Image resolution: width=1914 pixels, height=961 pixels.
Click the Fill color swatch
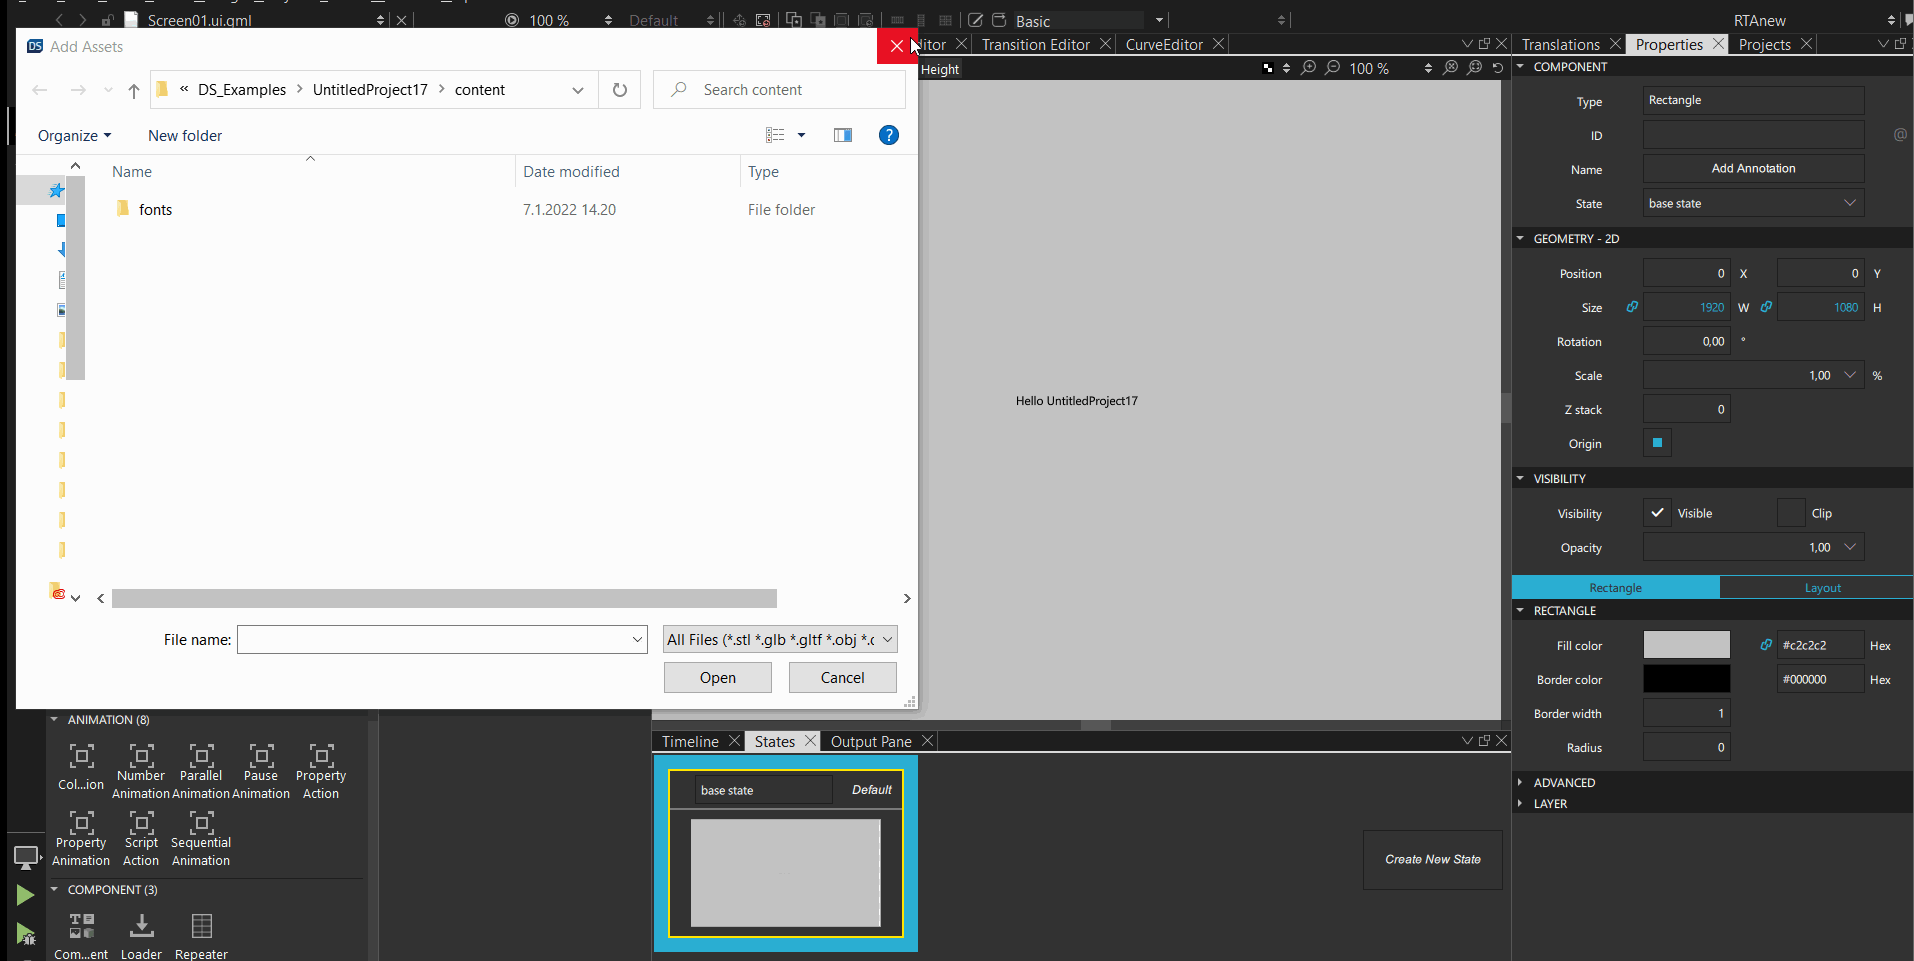[x=1686, y=646]
